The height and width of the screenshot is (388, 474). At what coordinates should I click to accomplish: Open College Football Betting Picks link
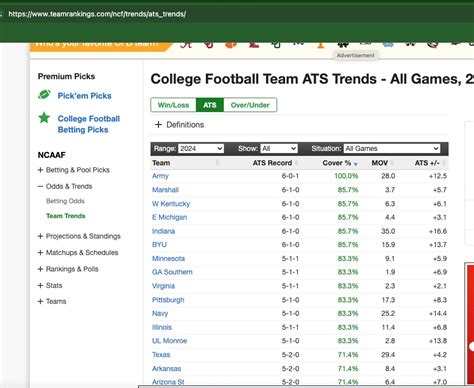pos(89,124)
